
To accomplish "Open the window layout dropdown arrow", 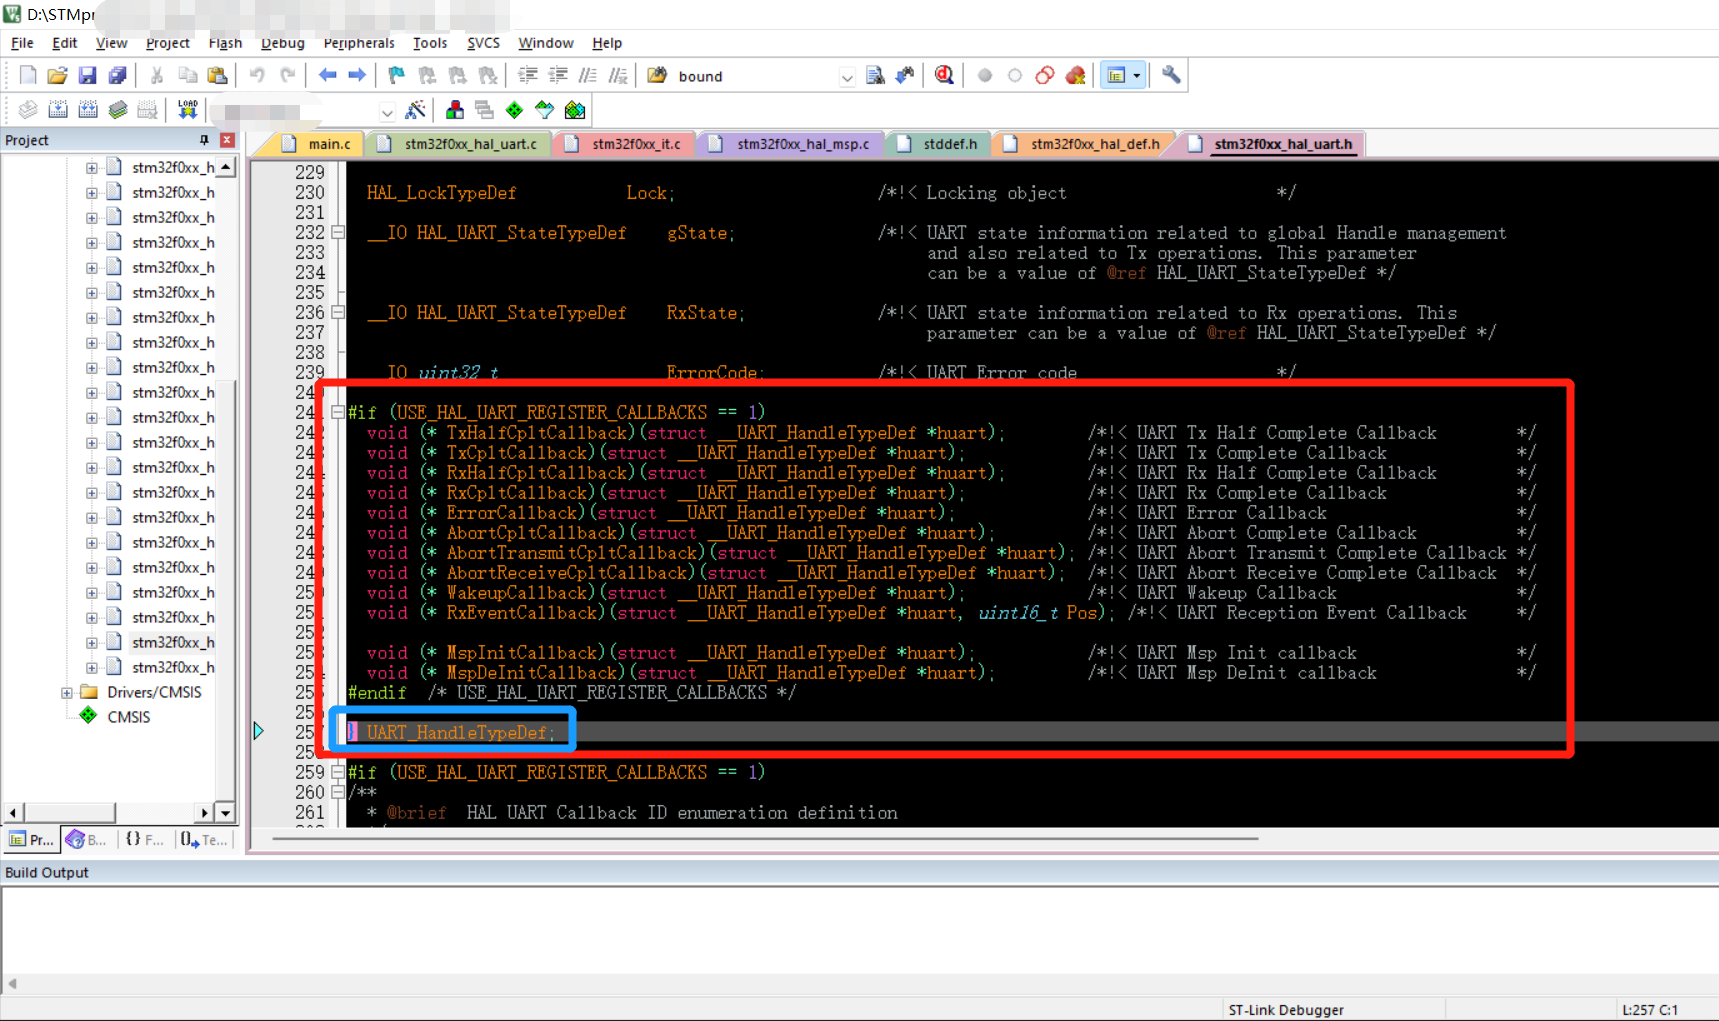I will click(x=1137, y=75).
